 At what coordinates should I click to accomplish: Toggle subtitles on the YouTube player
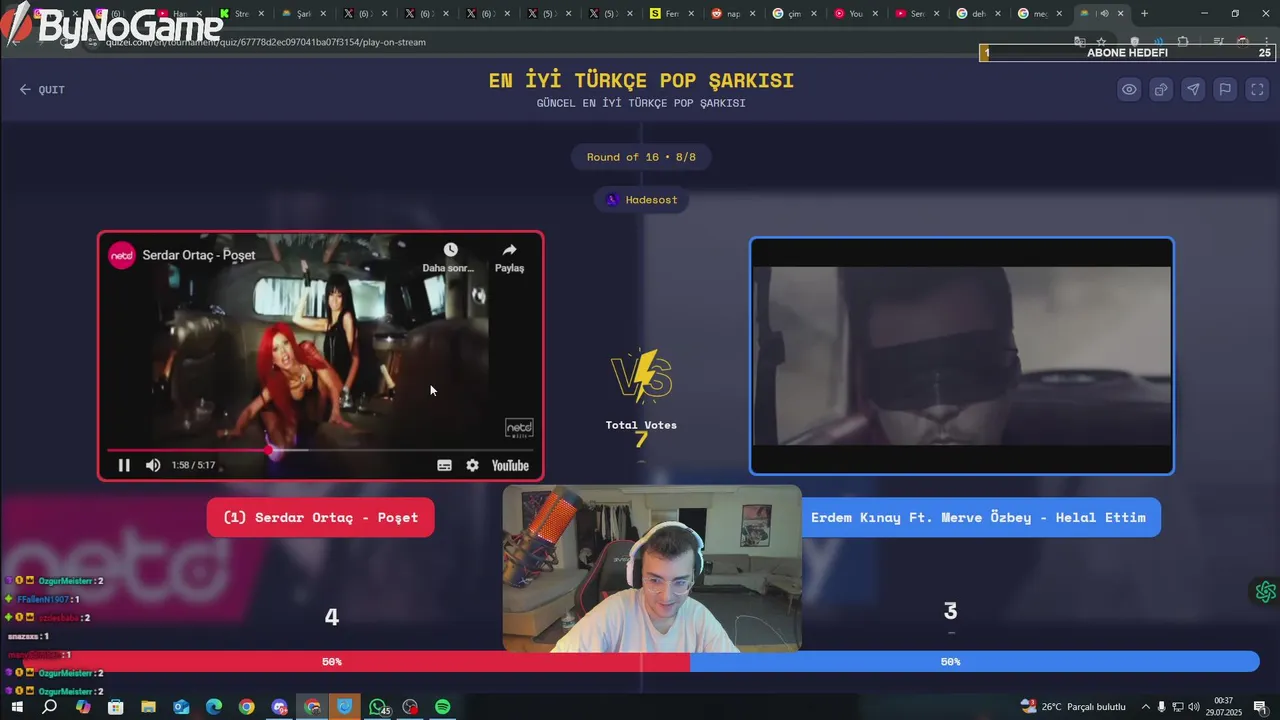444,465
